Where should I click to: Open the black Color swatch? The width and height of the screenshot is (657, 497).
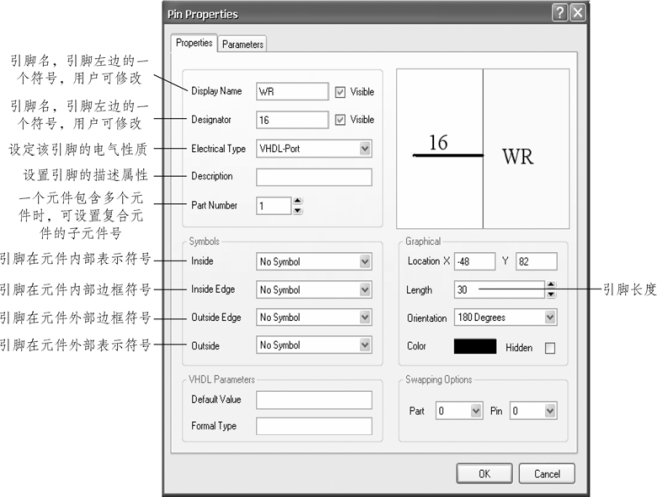click(475, 347)
